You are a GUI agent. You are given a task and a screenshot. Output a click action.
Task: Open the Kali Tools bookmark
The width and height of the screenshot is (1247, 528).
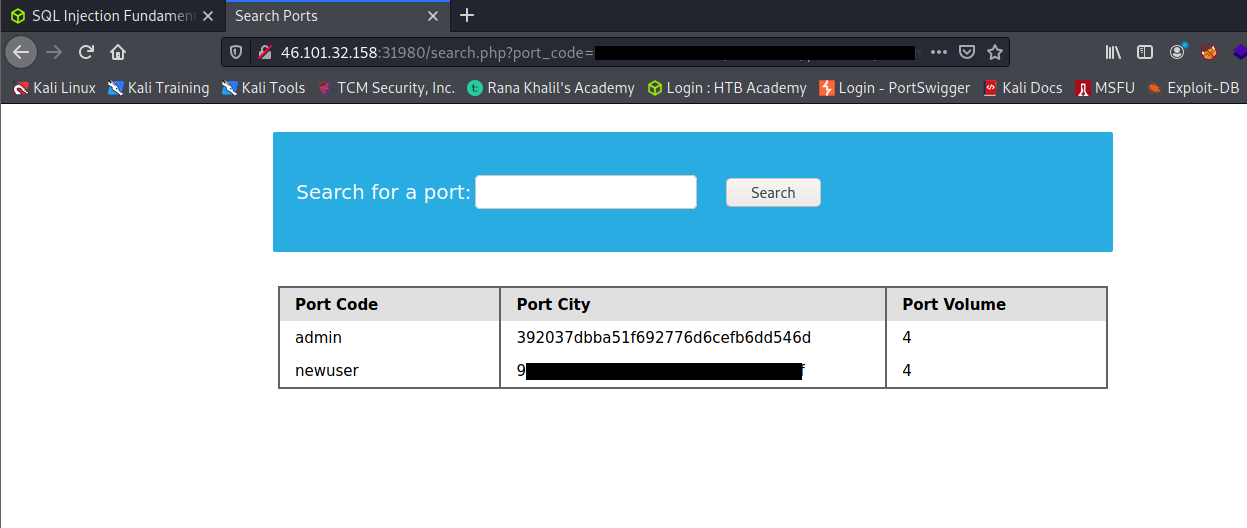(263, 88)
